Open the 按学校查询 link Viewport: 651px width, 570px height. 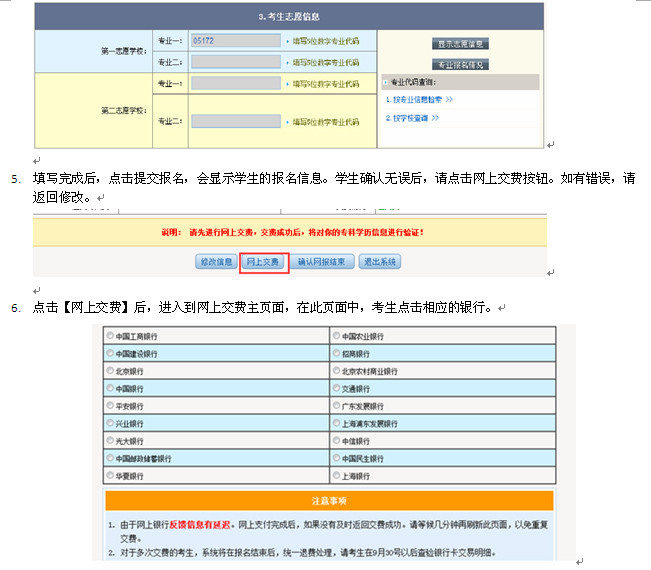point(412,118)
